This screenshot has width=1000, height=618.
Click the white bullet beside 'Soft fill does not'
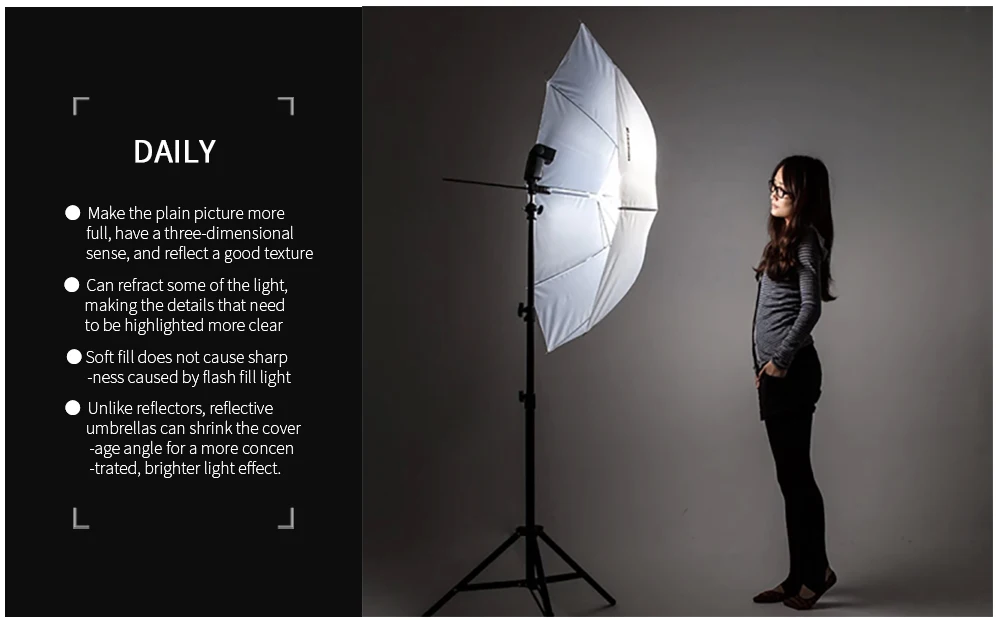point(74,357)
